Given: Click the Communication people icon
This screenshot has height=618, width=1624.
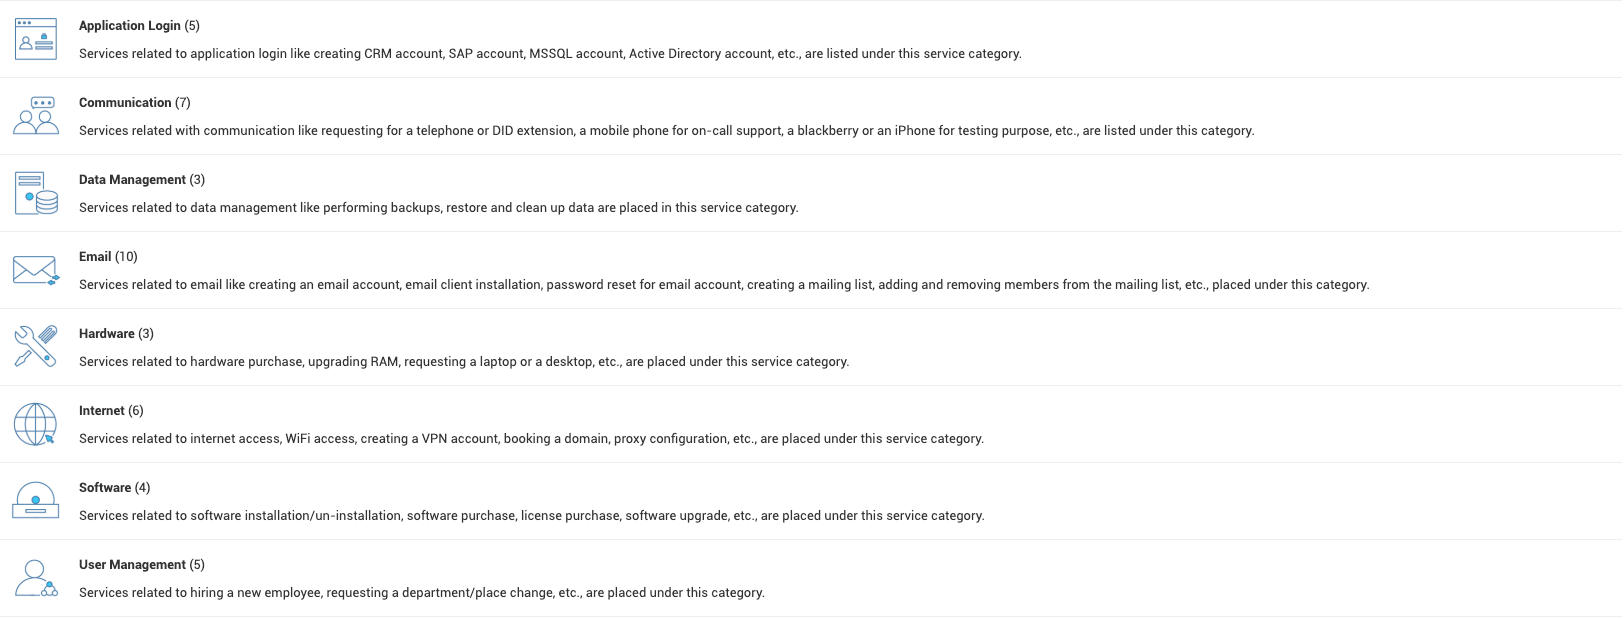Looking at the screenshot, I should click(36, 116).
